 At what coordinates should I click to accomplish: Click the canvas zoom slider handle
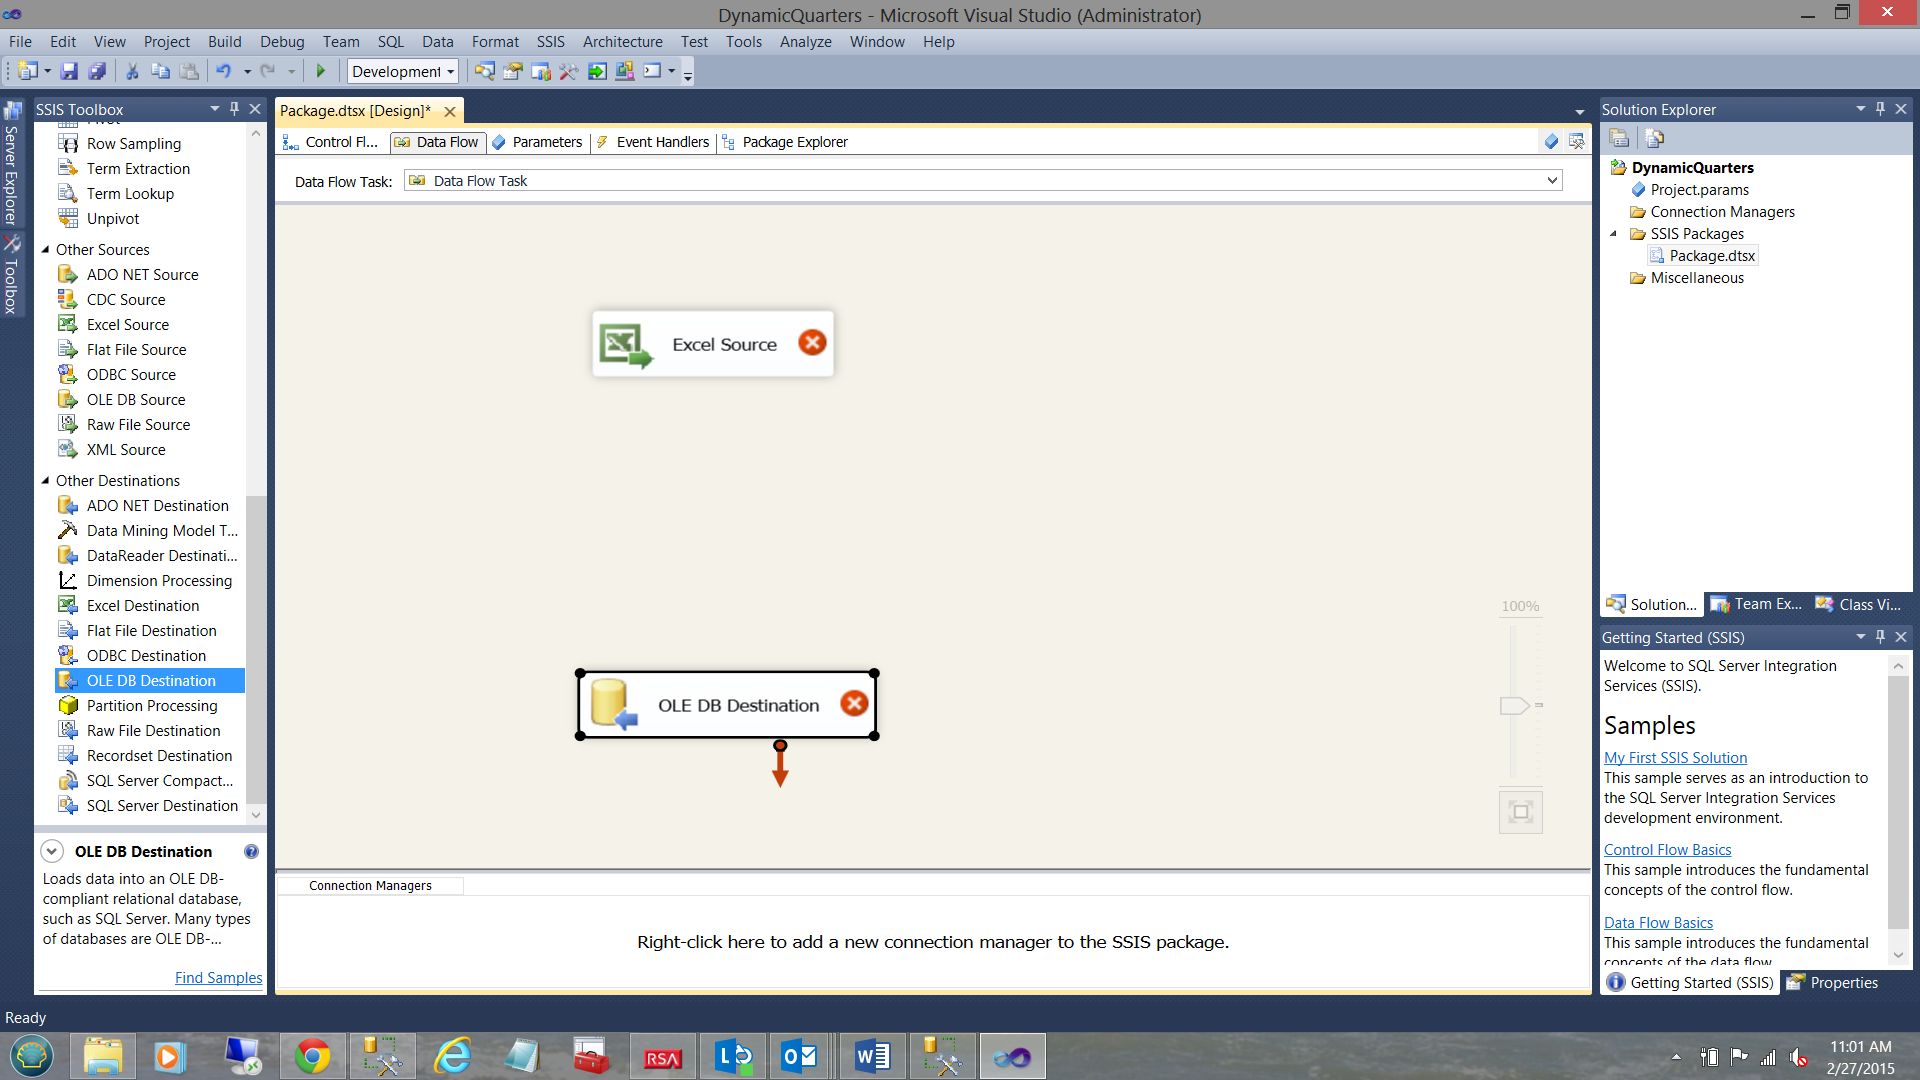click(x=1514, y=705)
